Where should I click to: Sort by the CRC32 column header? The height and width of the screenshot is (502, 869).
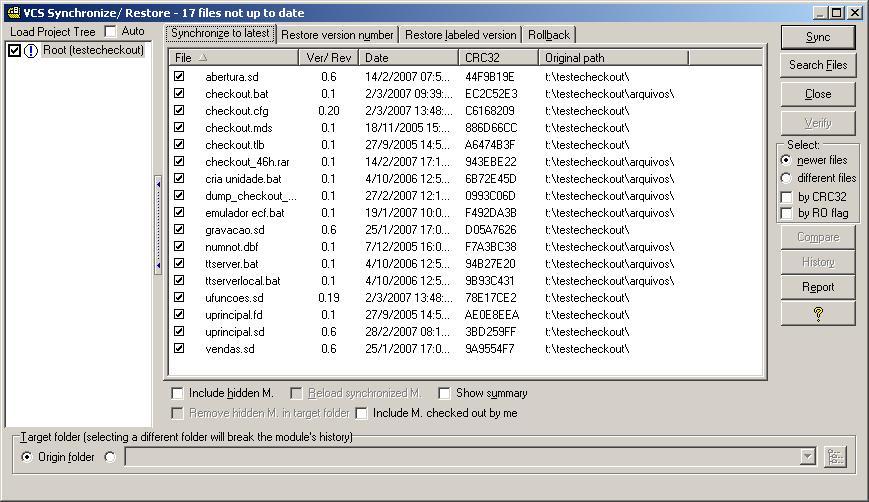coord(498,58)
